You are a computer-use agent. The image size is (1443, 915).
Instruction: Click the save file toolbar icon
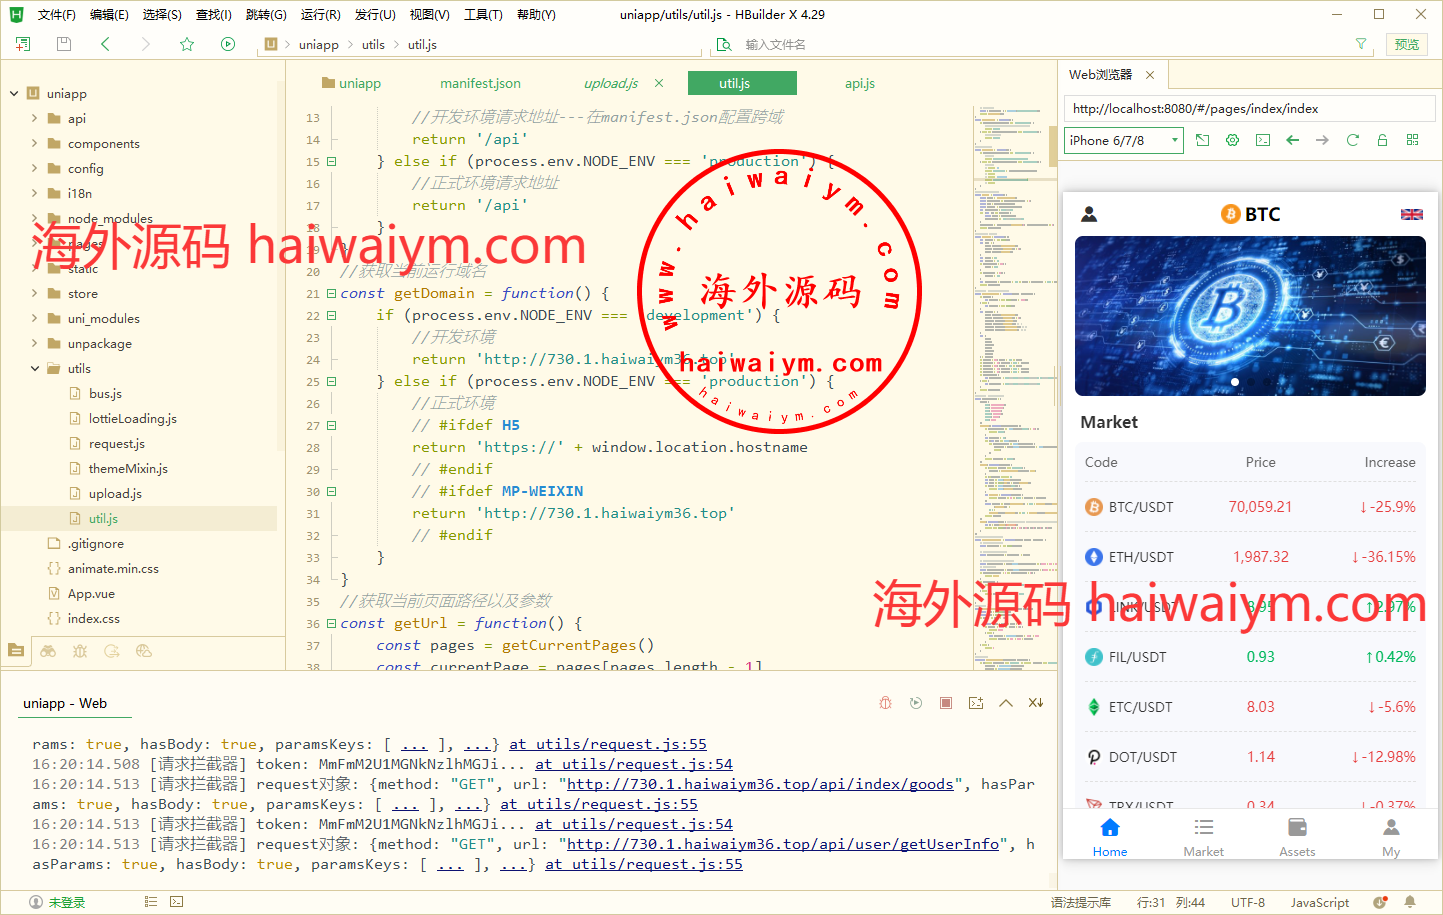(x=64, y=44)
